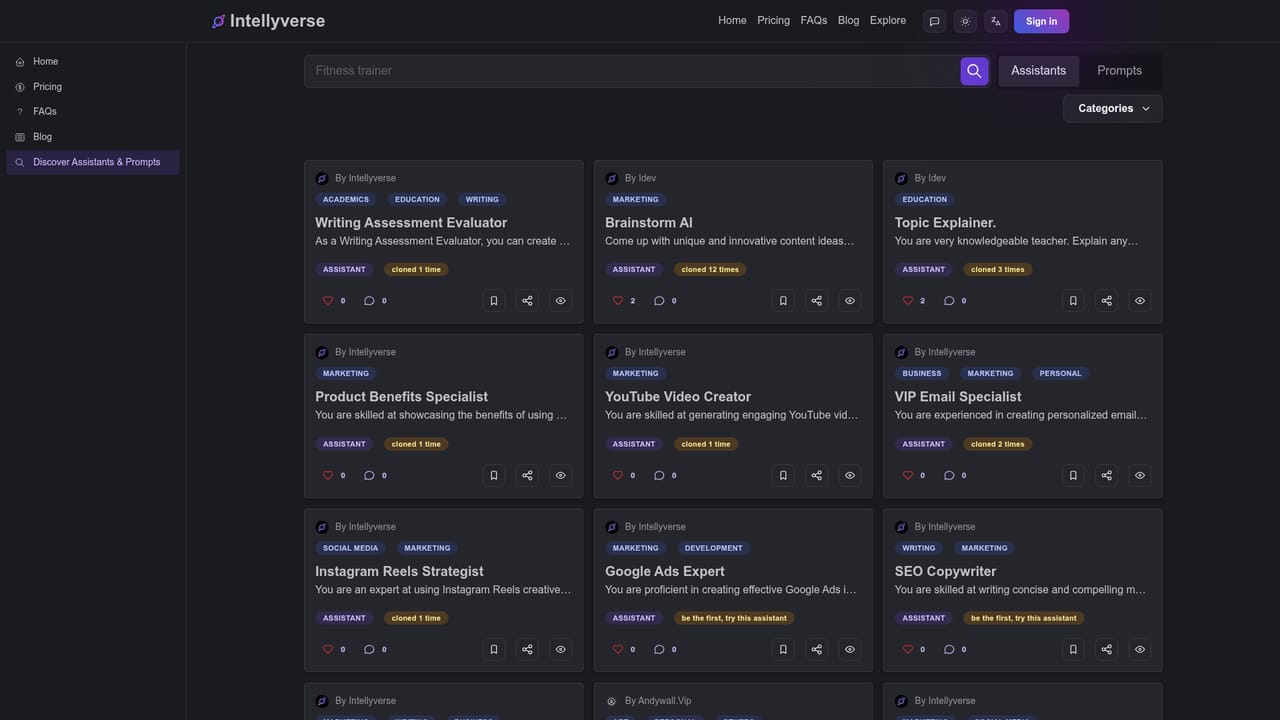This screenshot has width=1280, height=720.
Task: Share the SEO Copywriter assistant
Action: click(x=1106, y=649)
